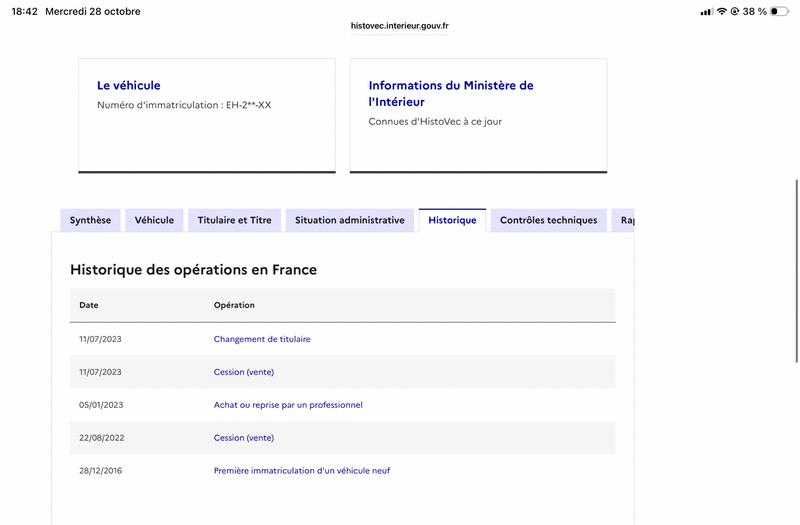
Task: Click the Le véhicule card heading
Action: (129, 85)
